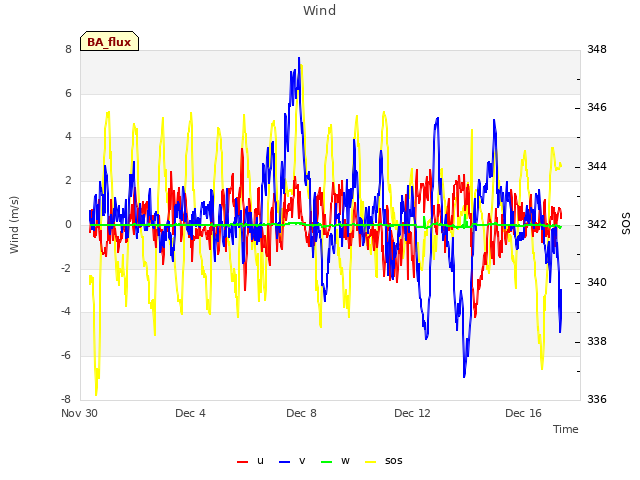Click the right axis tick label 342

(x=597, y=224)
